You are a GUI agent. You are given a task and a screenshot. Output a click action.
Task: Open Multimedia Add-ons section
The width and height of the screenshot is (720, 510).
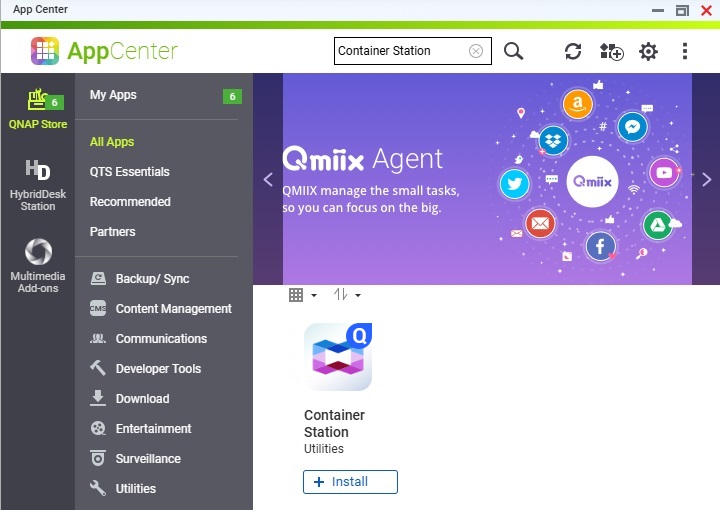click(38, 266)
